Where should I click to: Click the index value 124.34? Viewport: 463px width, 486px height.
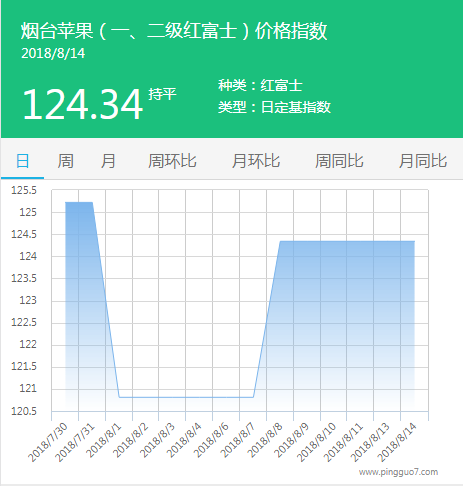click(82, 104)
